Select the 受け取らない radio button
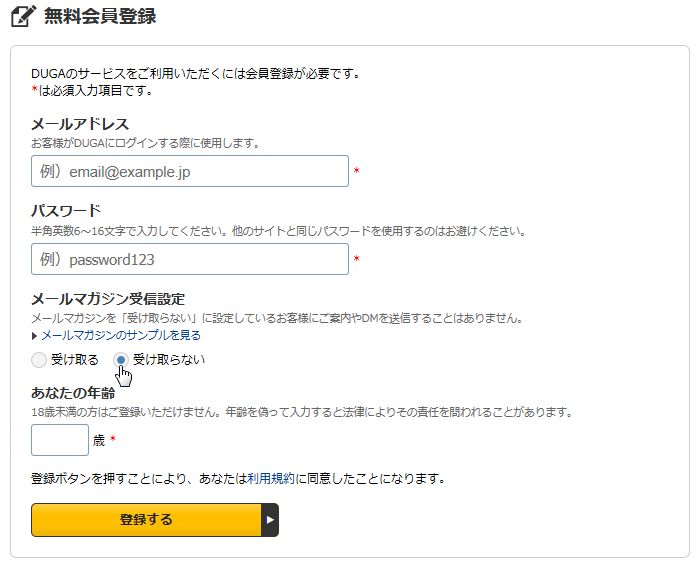This screenshot has height=565, width=699. [x=121, y=360]
